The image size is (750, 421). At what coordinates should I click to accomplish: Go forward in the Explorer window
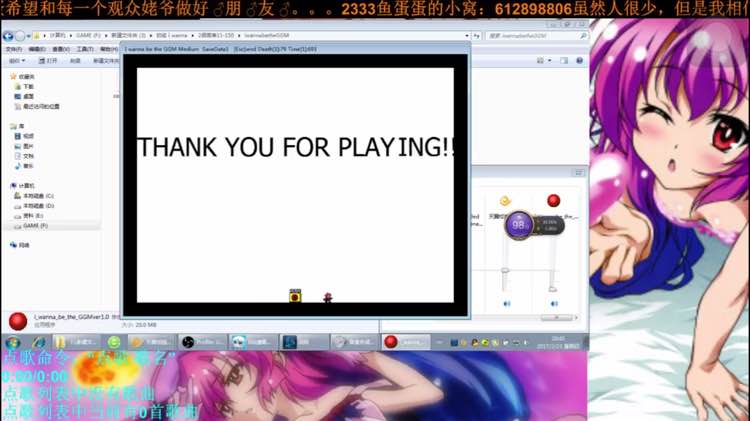click(x=20, y=36)
